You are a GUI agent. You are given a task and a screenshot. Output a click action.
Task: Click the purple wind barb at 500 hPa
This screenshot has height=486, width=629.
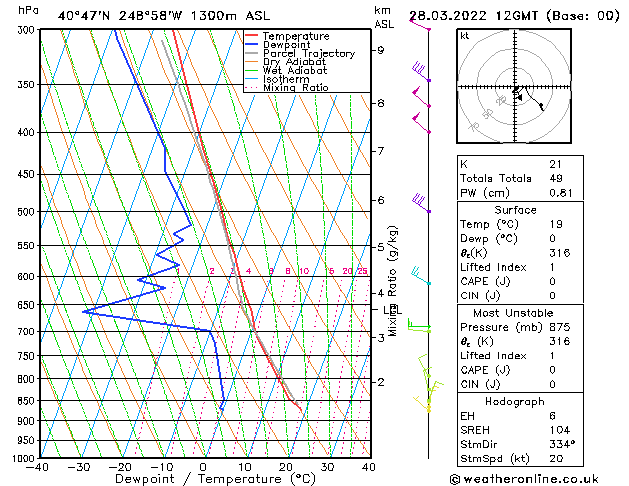420,203
